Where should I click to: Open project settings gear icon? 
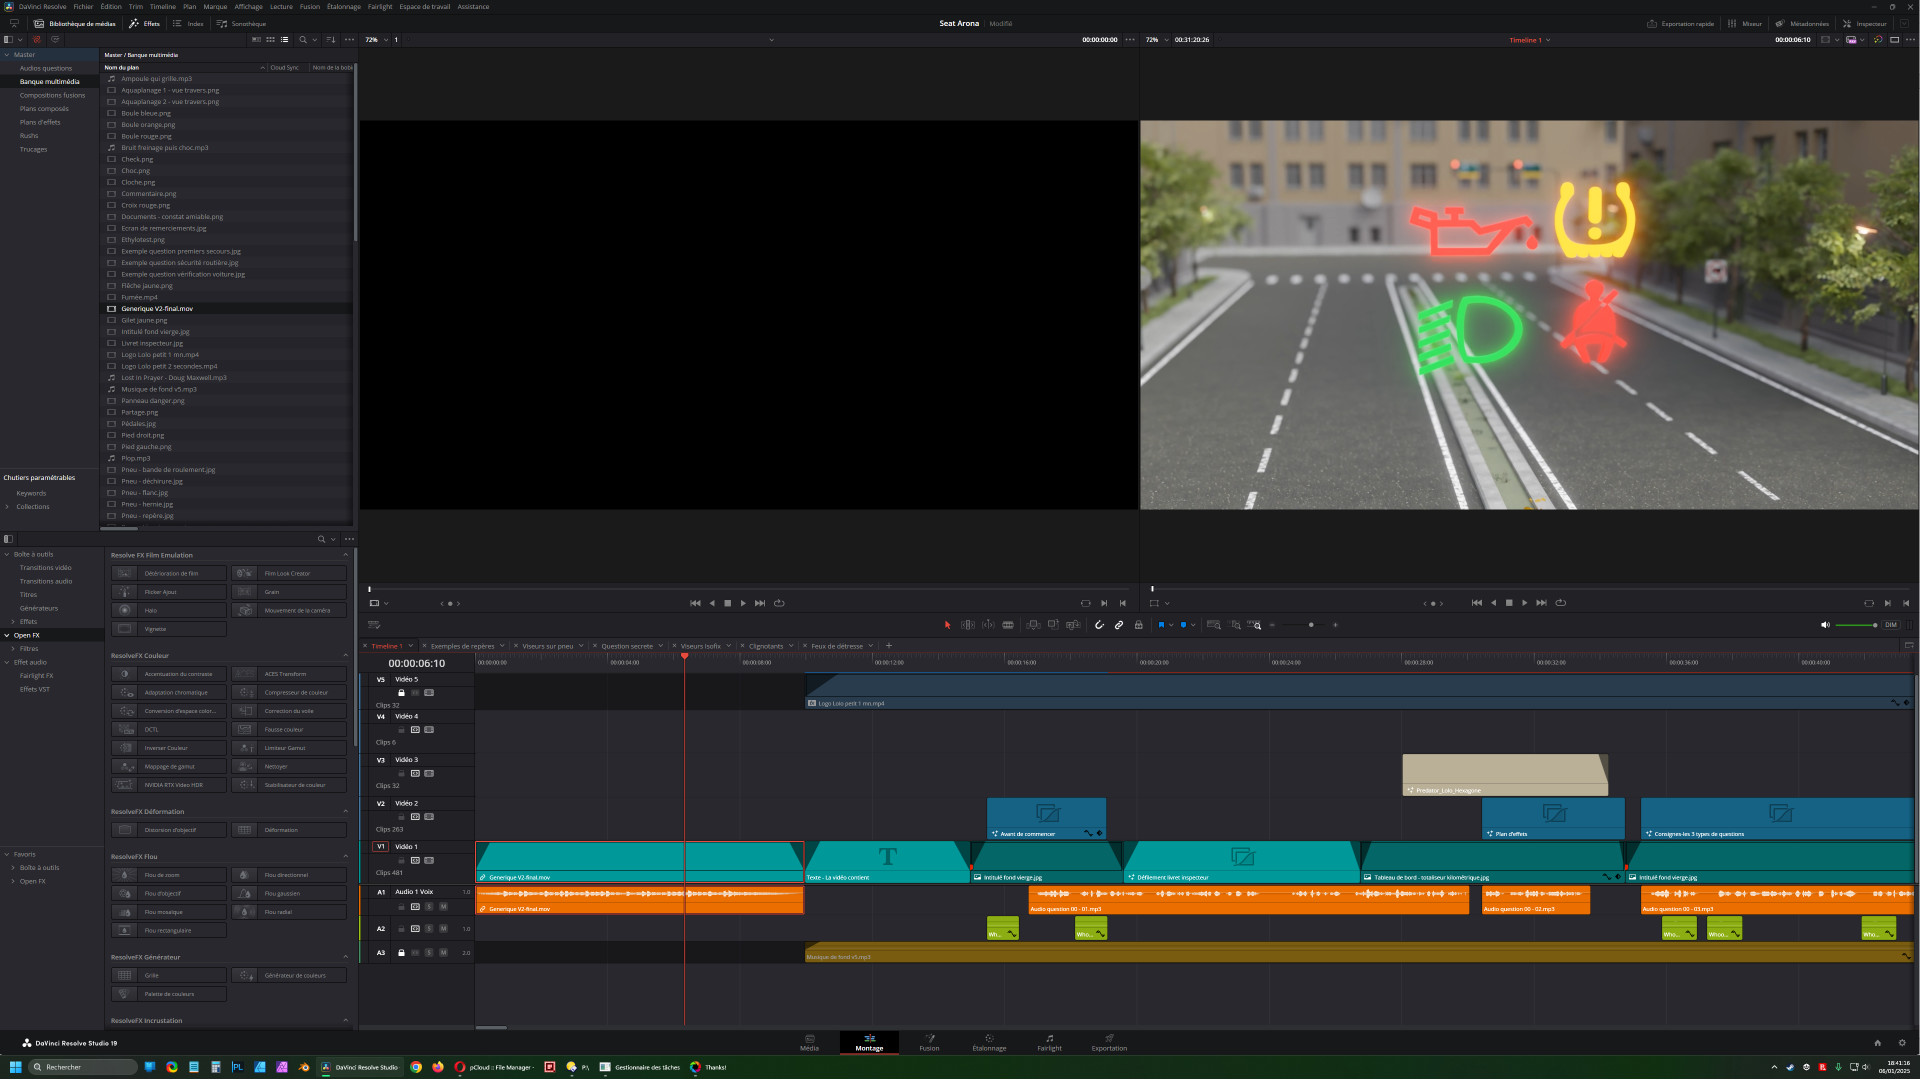[1901, 1043]
